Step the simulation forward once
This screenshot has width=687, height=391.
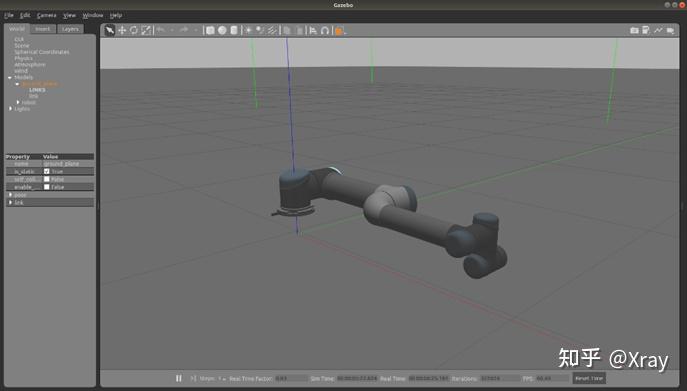coord(193,378)
